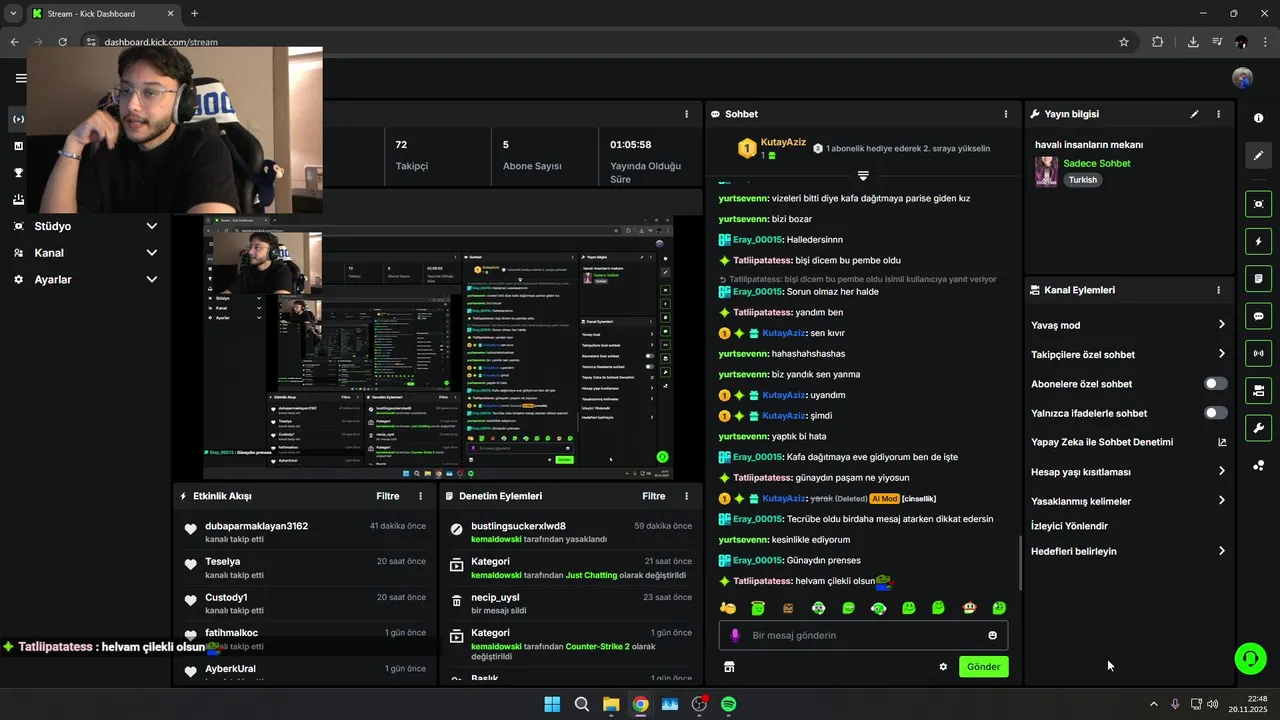Open Filtre in Denetim Eylemleri panel
The height and width of the screenshot is (720, 1280).
653,496
